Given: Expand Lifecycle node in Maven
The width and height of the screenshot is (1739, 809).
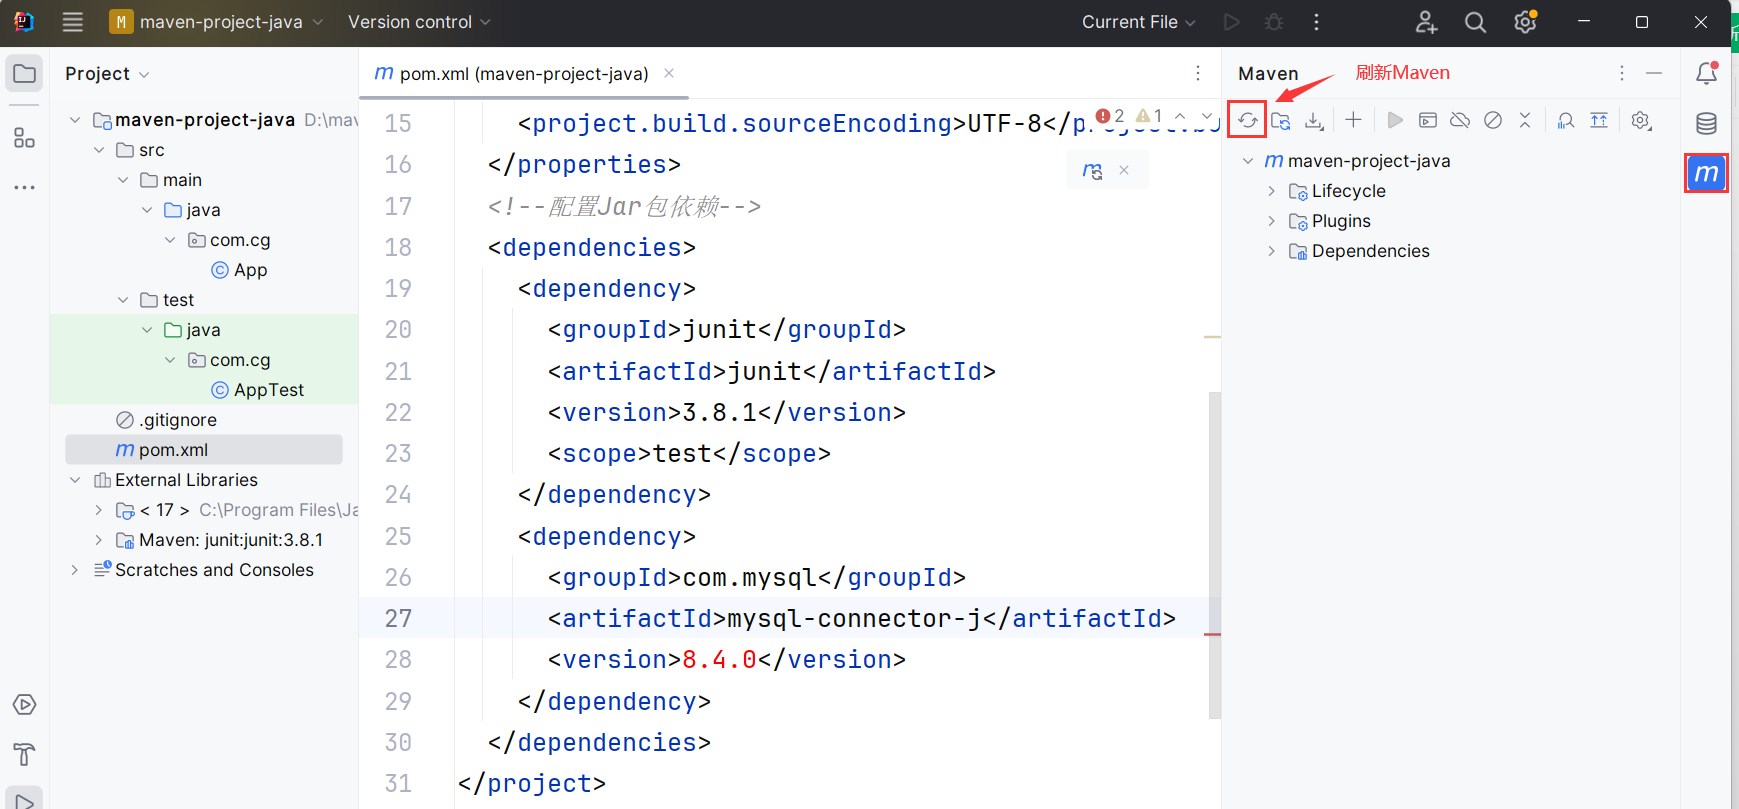Looking at the screenshot, I should coord(1271,191).
